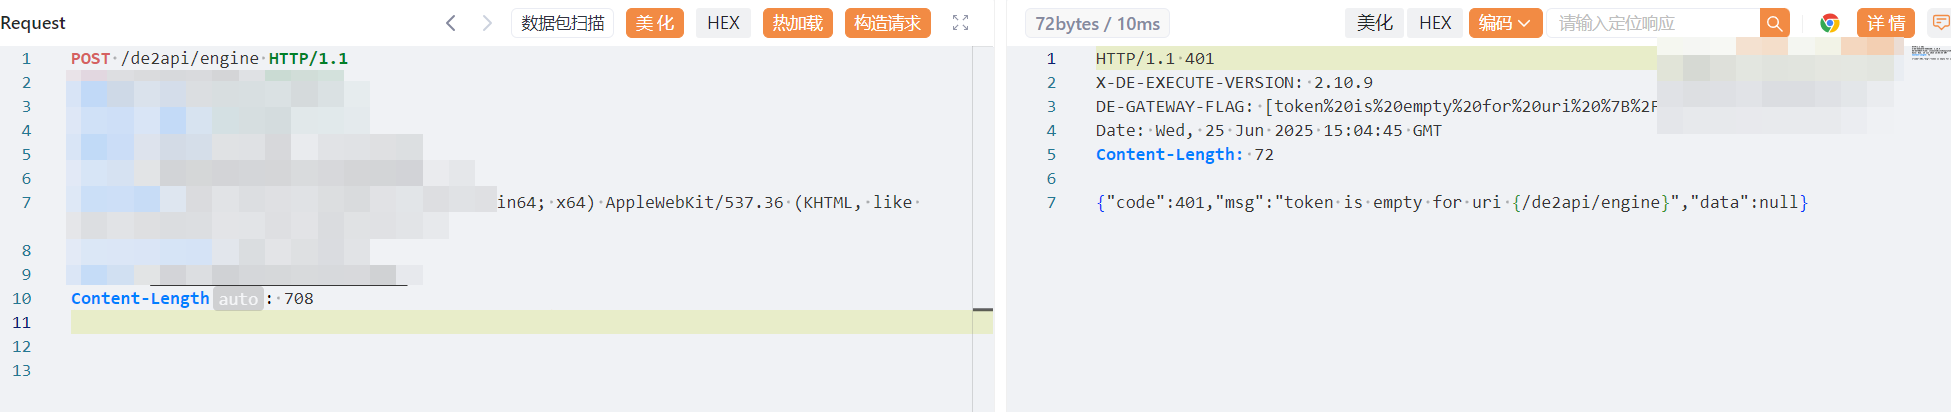Click the 热加载 hot reload button
The image size is (1951, 412).
797,23
